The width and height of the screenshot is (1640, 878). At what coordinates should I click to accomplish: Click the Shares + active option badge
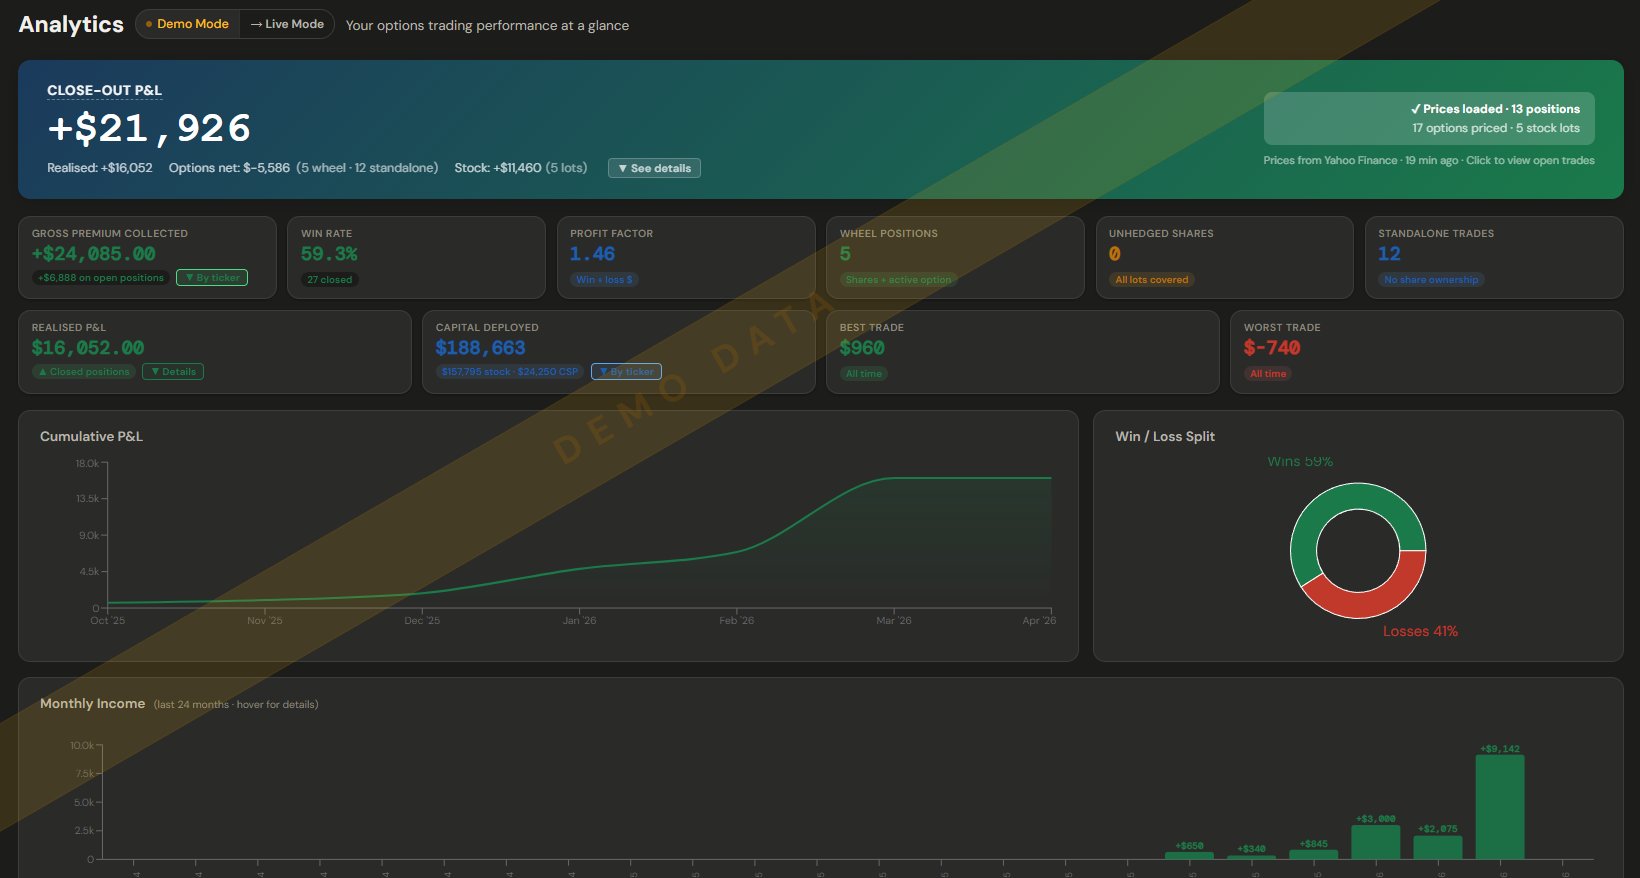[898, 280]
